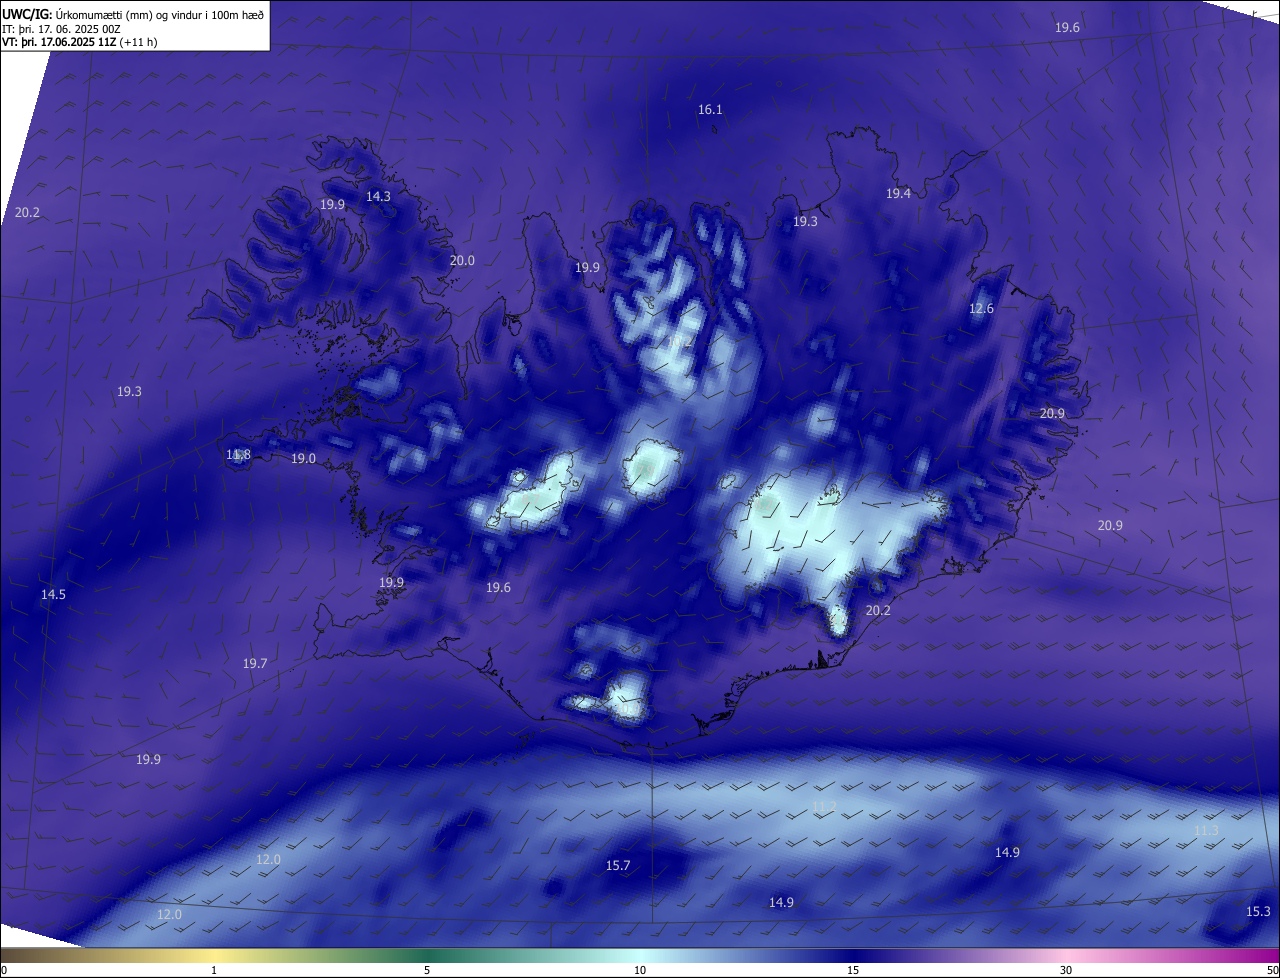1280x978 pixels.
Task: Click the 16.1 value north of Iceland
Action: pos(710,109)
